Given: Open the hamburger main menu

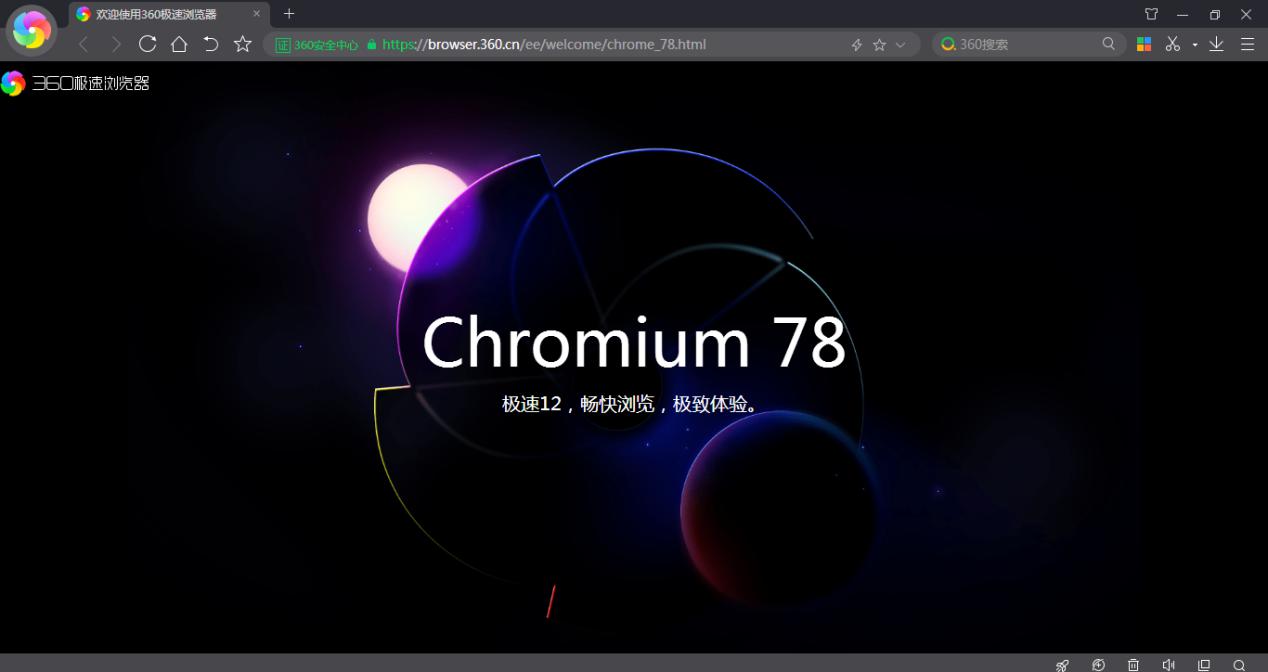Looking at the screenshot, I should pos(1247,44).
